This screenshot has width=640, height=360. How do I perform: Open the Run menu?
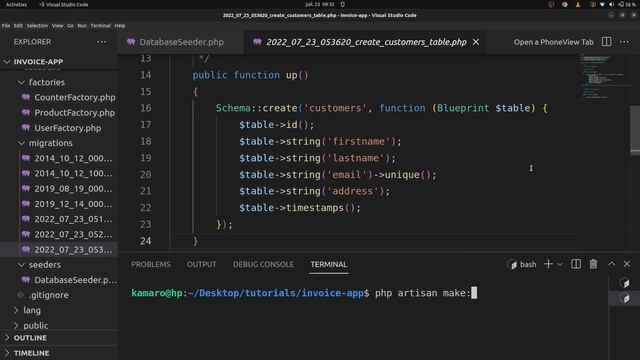[82, 25]
